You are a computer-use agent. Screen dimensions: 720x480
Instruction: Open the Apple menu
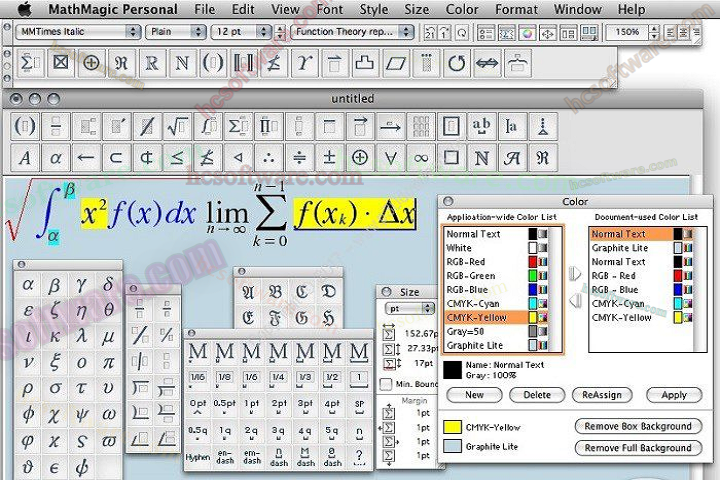pos(24,9)
